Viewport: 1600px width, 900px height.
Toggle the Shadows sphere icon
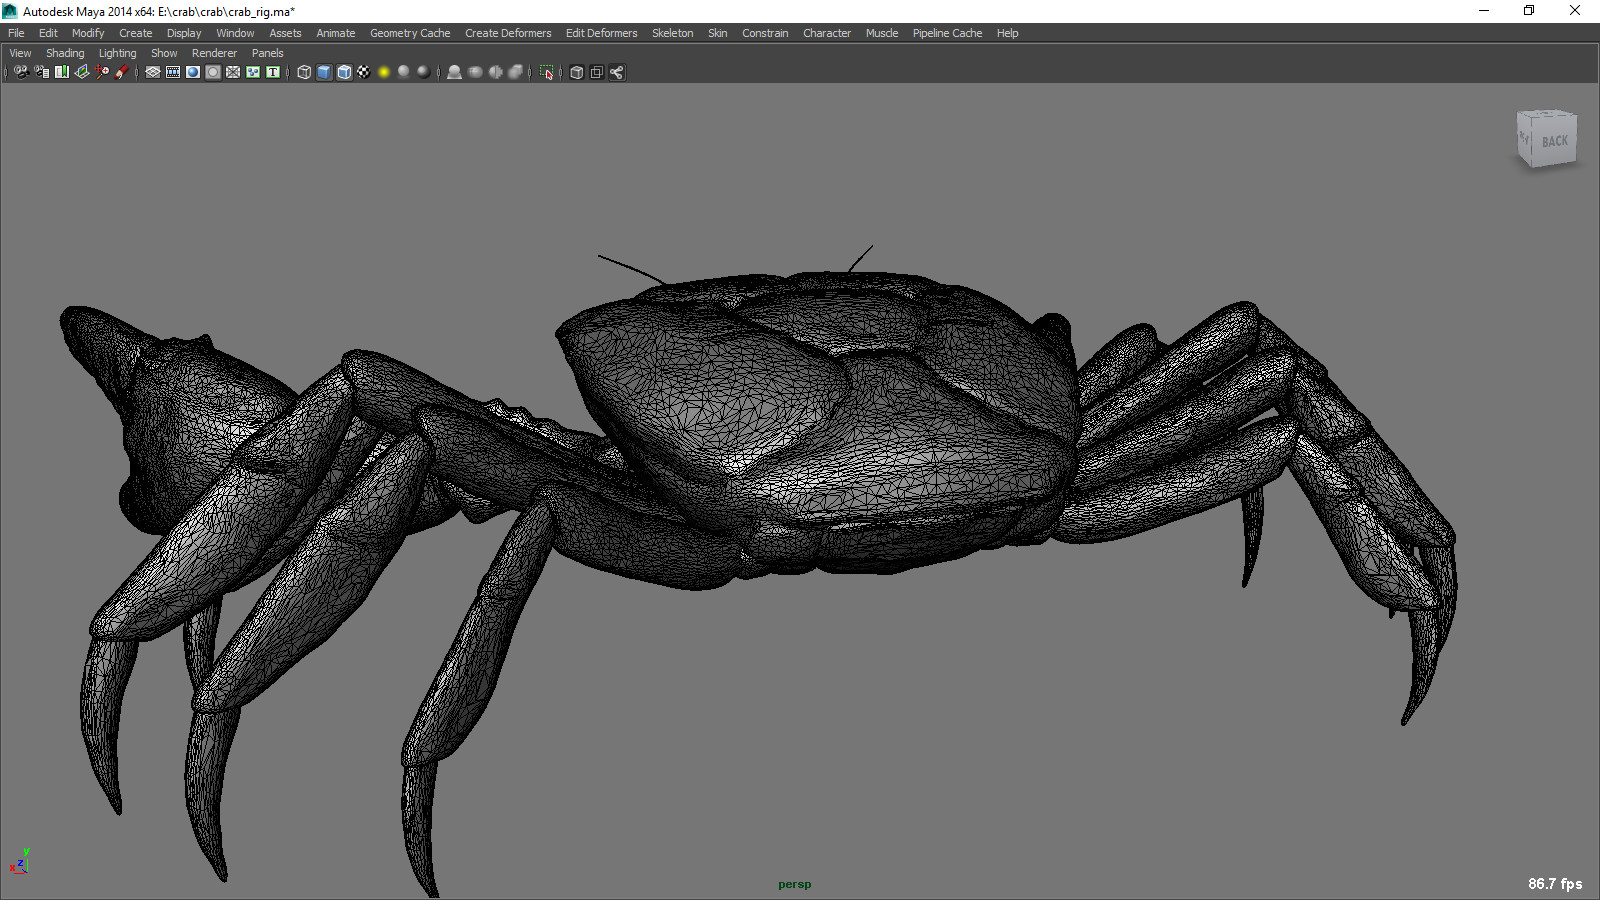(x=404, y=72)
